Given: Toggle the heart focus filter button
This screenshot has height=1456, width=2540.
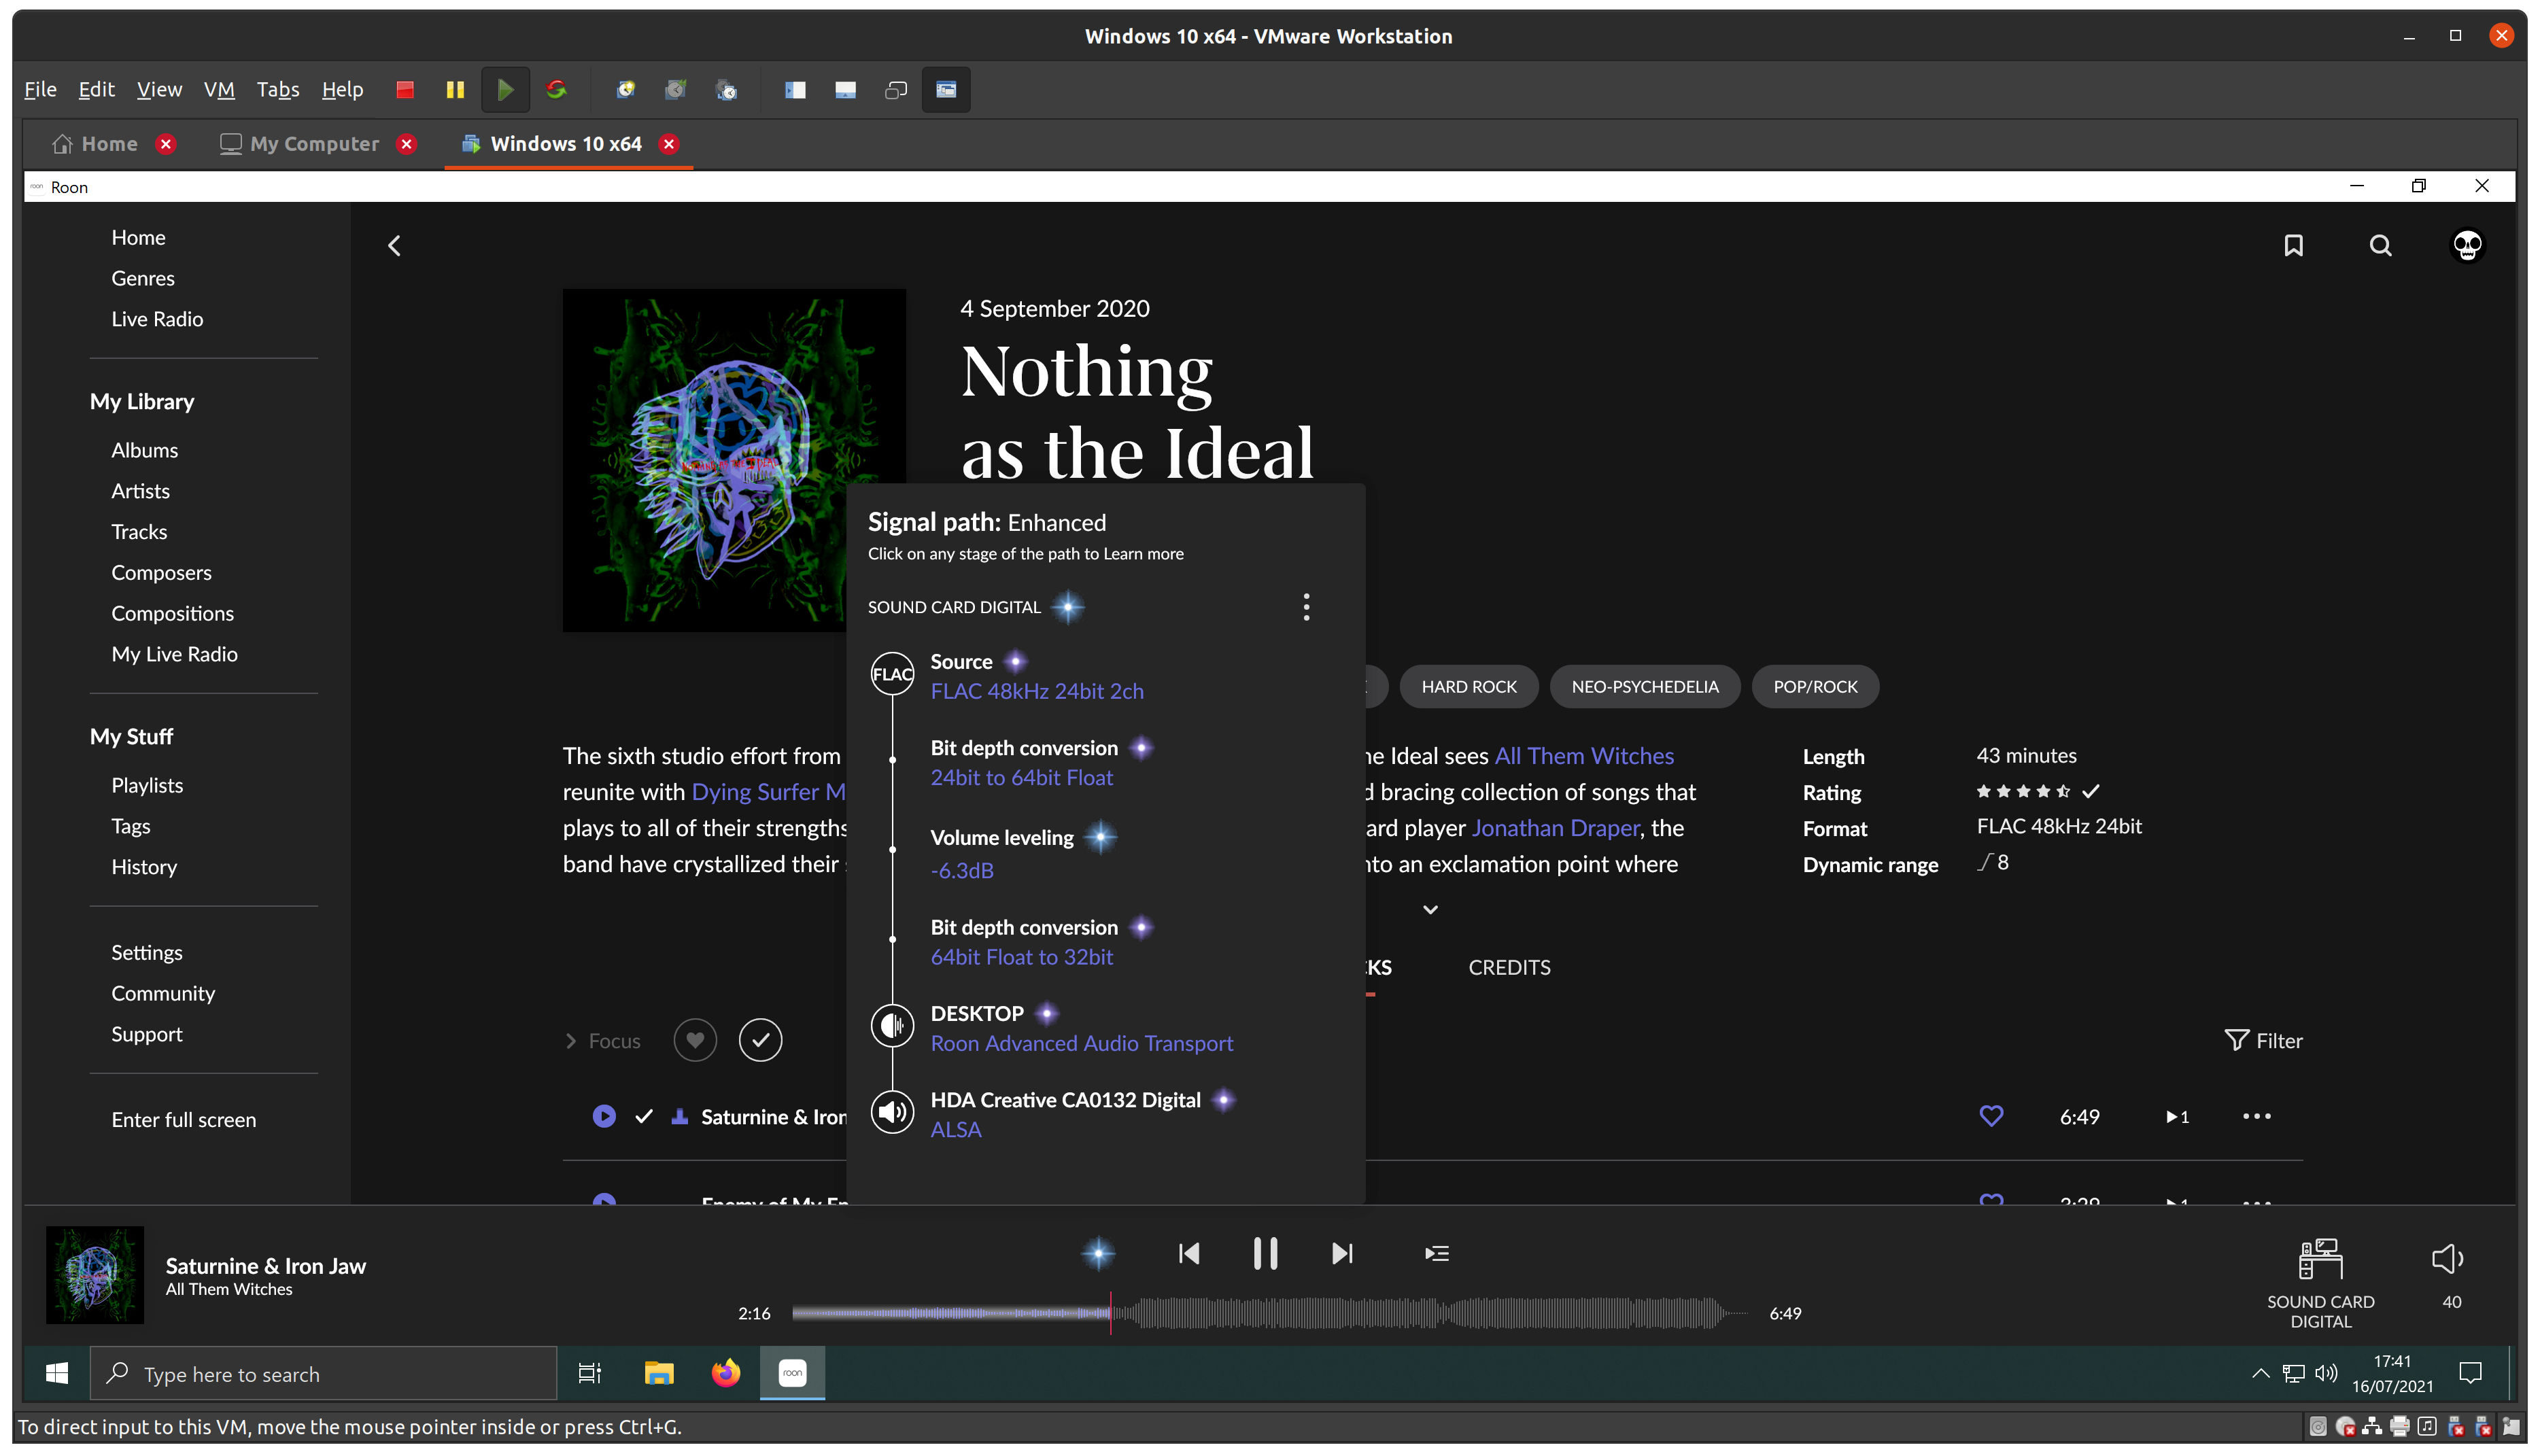Looking at the screenshot, I should click(695, 1040).
